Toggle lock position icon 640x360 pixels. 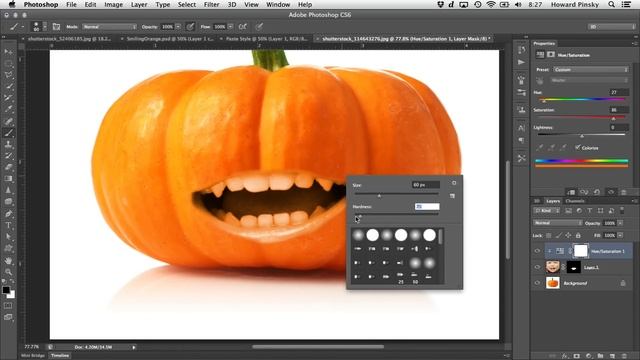point(568,236)
